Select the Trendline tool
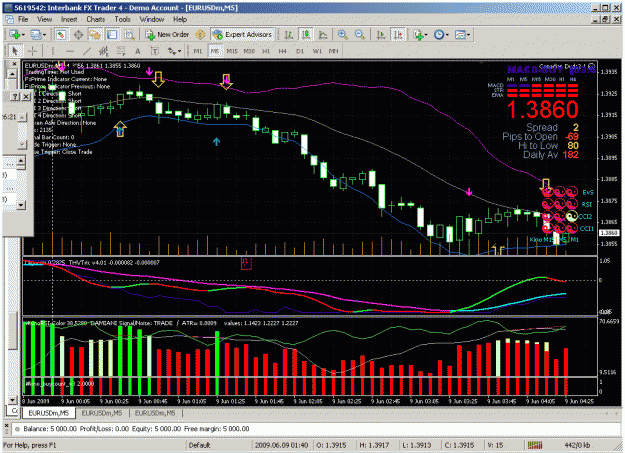Screen dimensions: 625x453 87,51
